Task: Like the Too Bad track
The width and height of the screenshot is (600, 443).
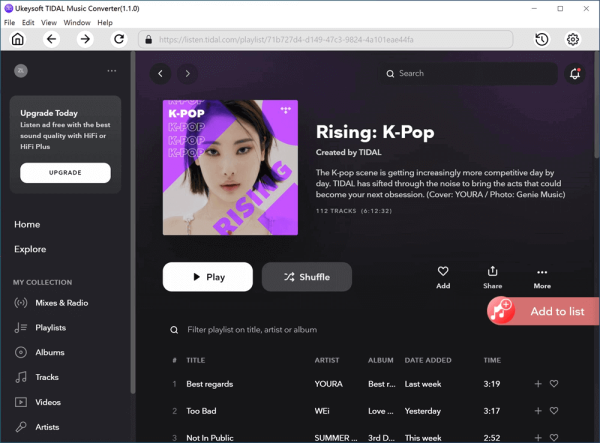Action: (x=554, y=411)
